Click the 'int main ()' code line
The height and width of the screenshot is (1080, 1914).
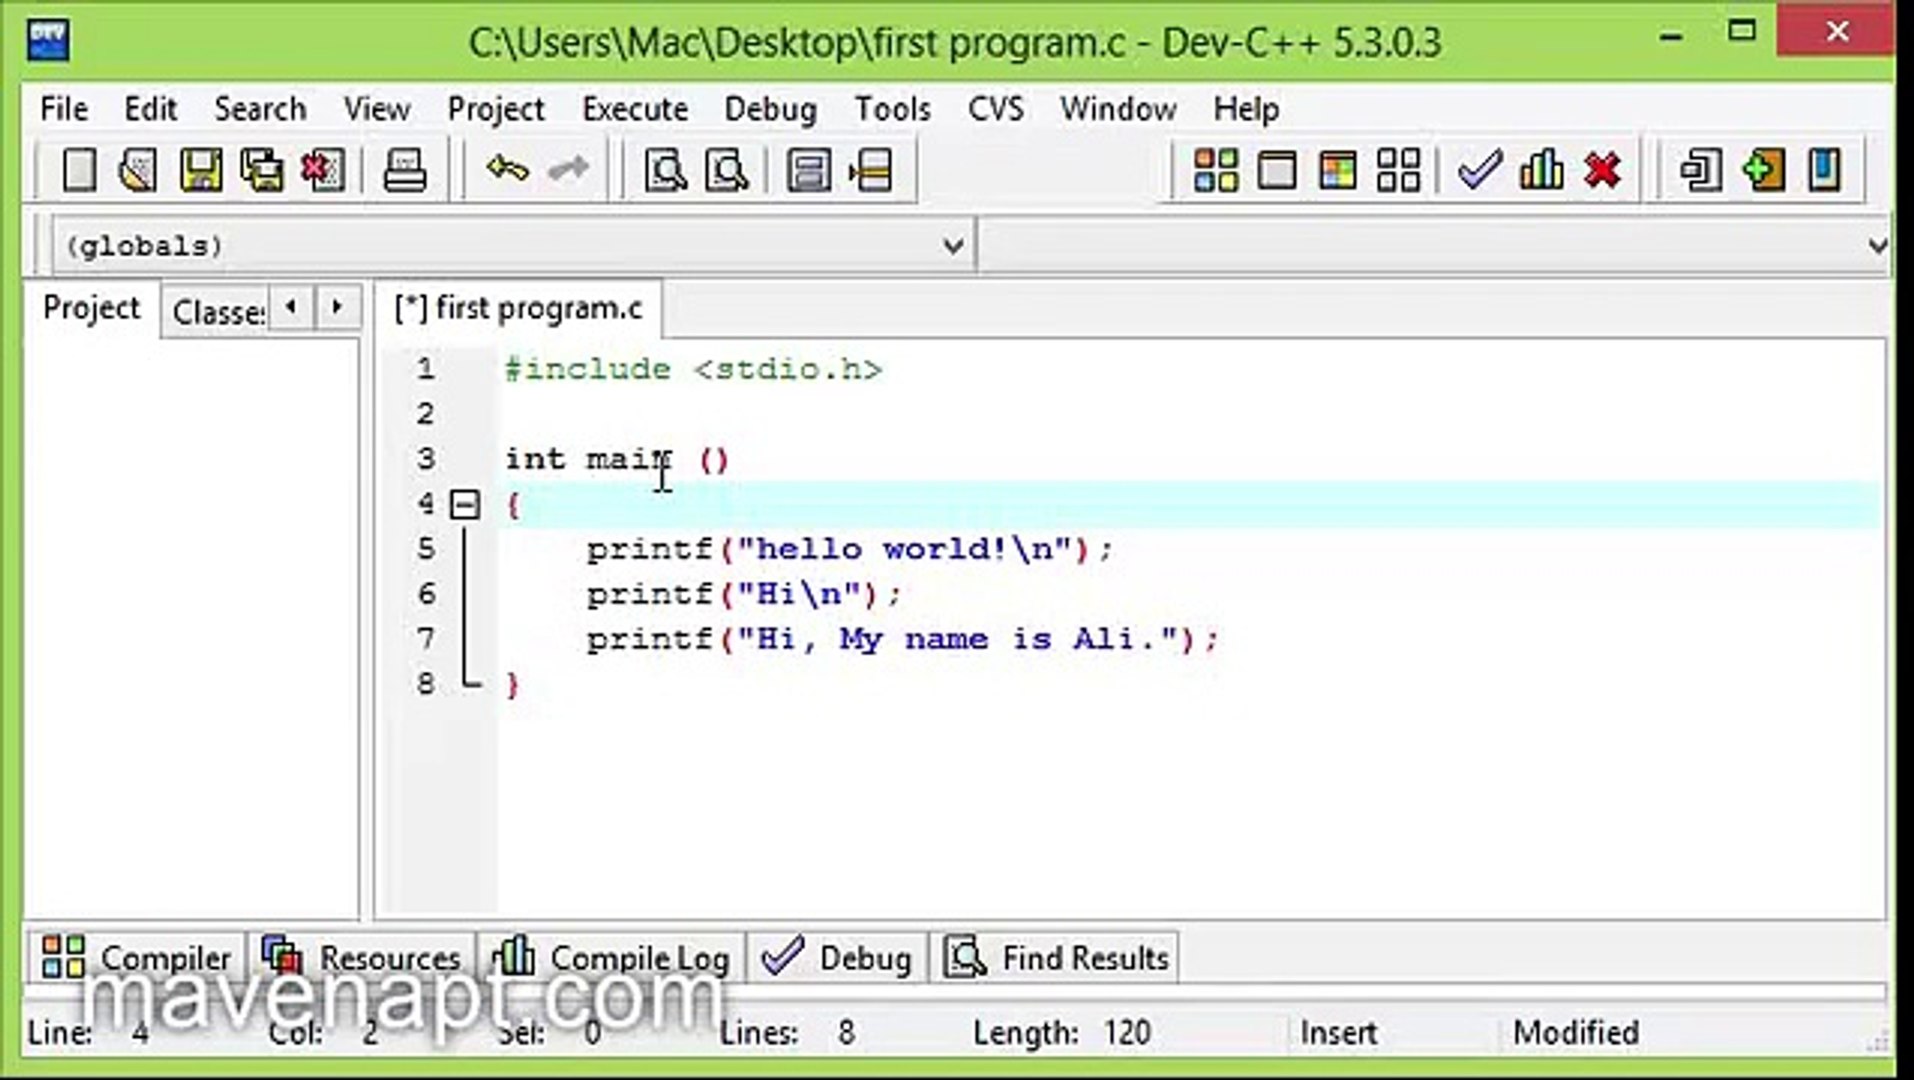pos(617,459)
